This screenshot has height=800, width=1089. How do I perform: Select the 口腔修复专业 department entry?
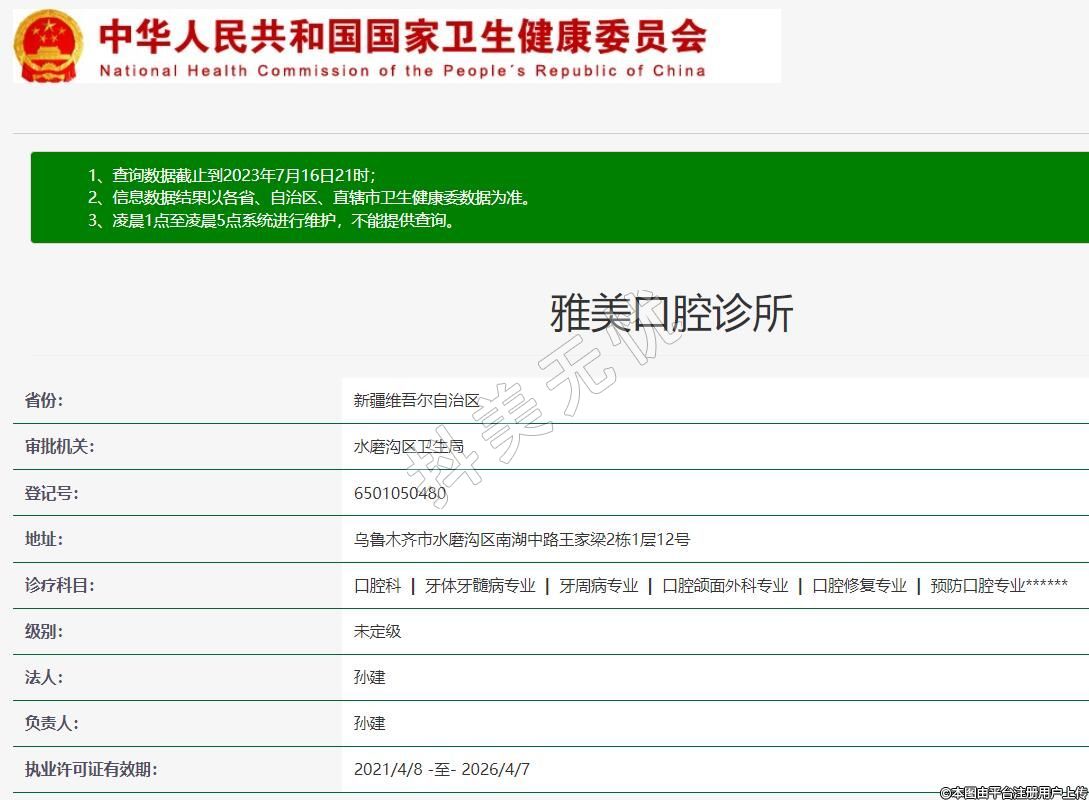click(859, 586)
